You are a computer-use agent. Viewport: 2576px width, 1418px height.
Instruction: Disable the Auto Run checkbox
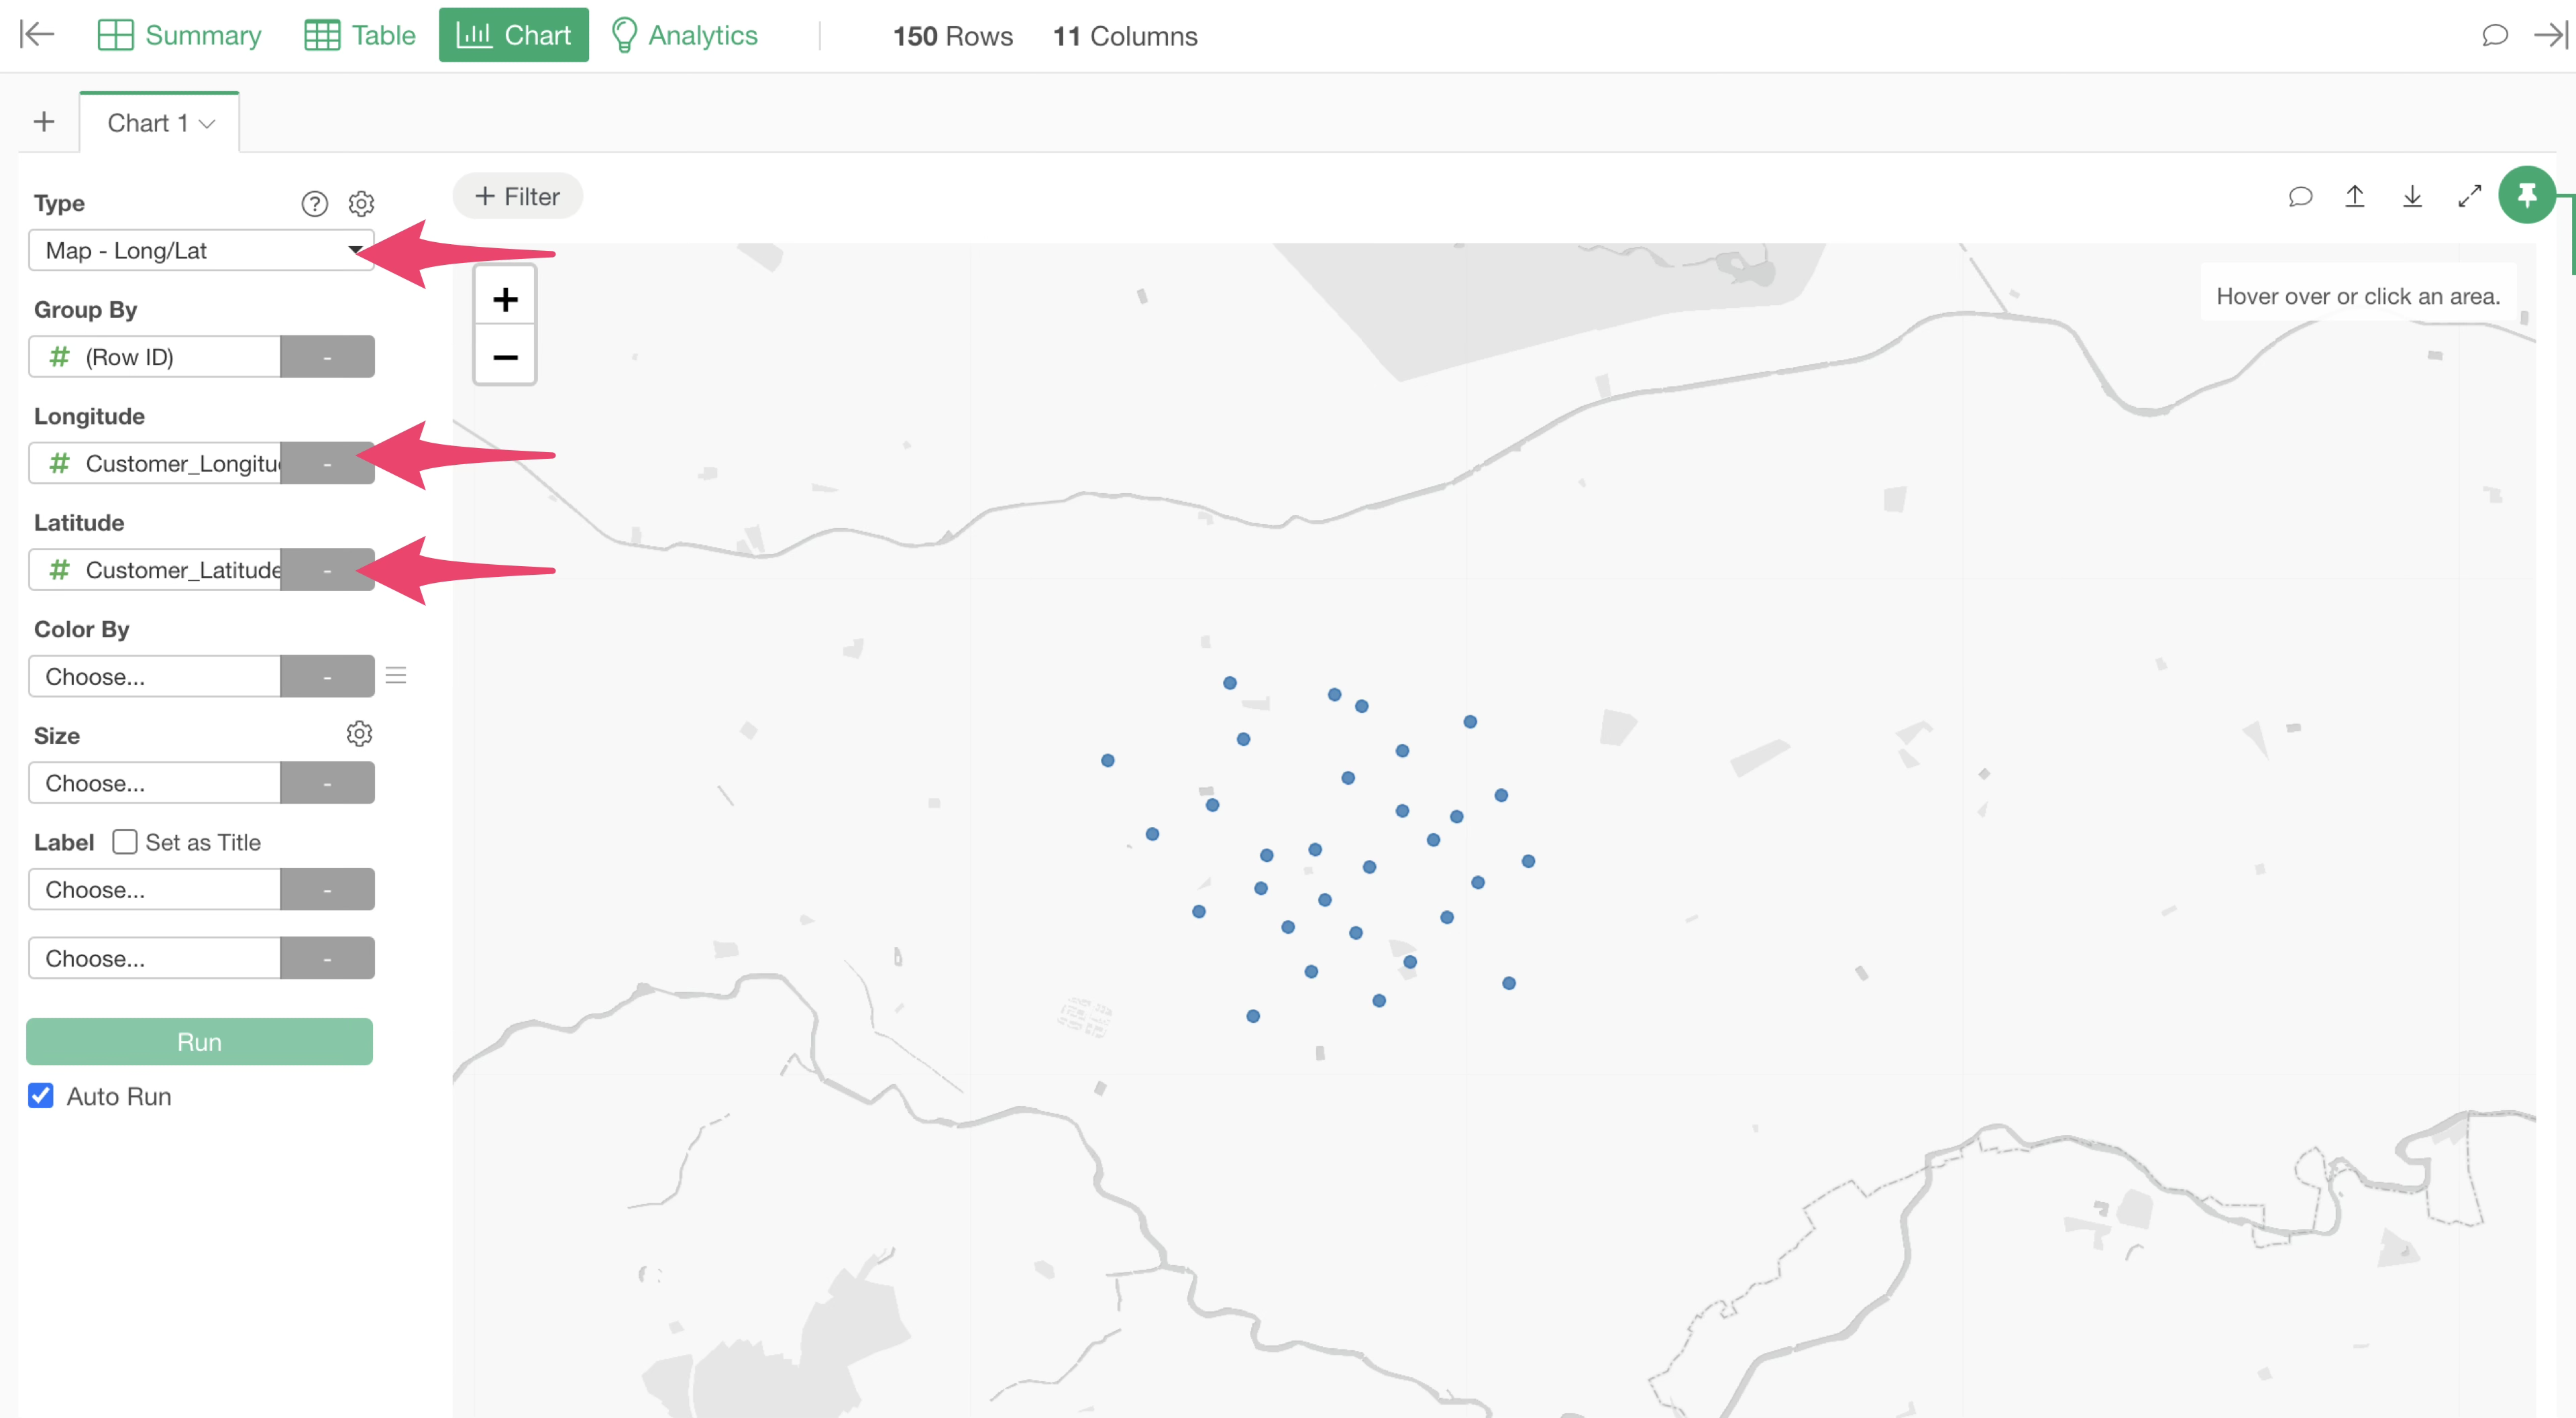tap(41, 1096)
